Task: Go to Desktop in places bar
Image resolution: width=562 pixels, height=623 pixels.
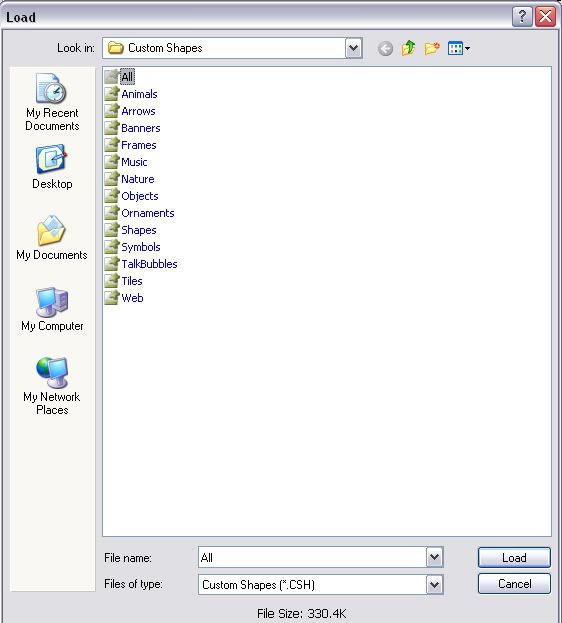Action: [52, 168]
